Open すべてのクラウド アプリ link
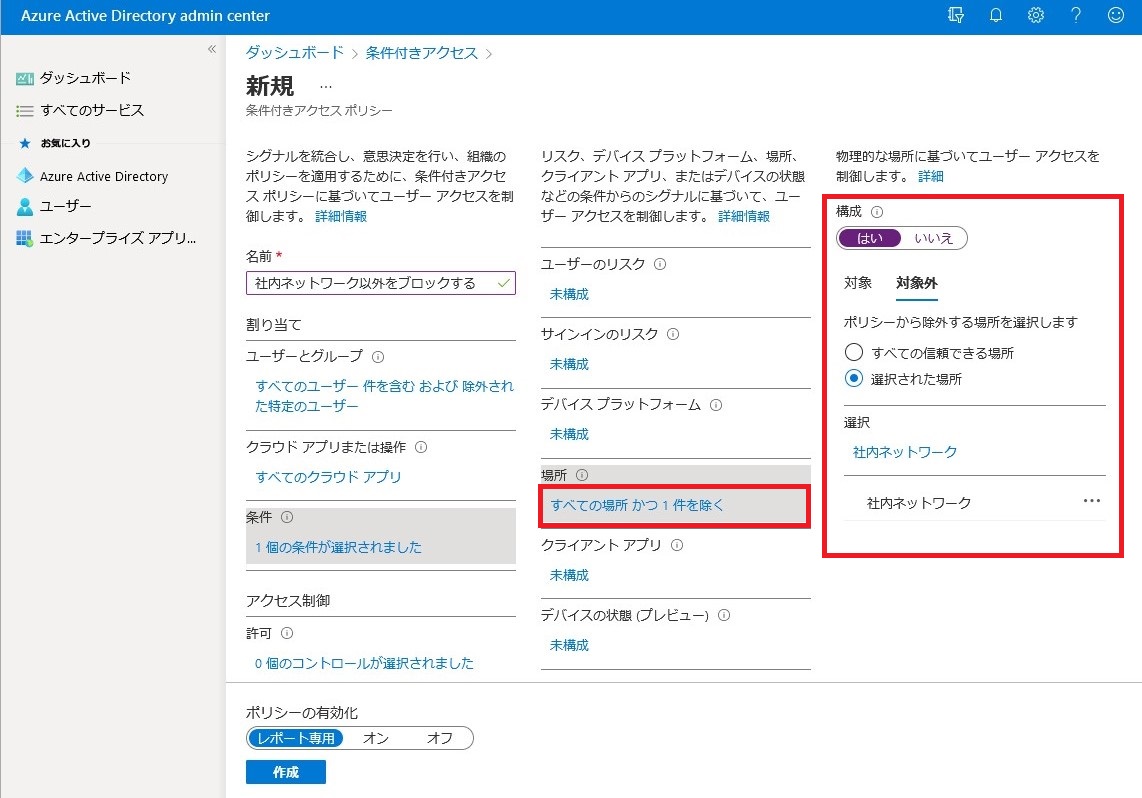This screenshot has height=798, width=1142. pos(328,477)
